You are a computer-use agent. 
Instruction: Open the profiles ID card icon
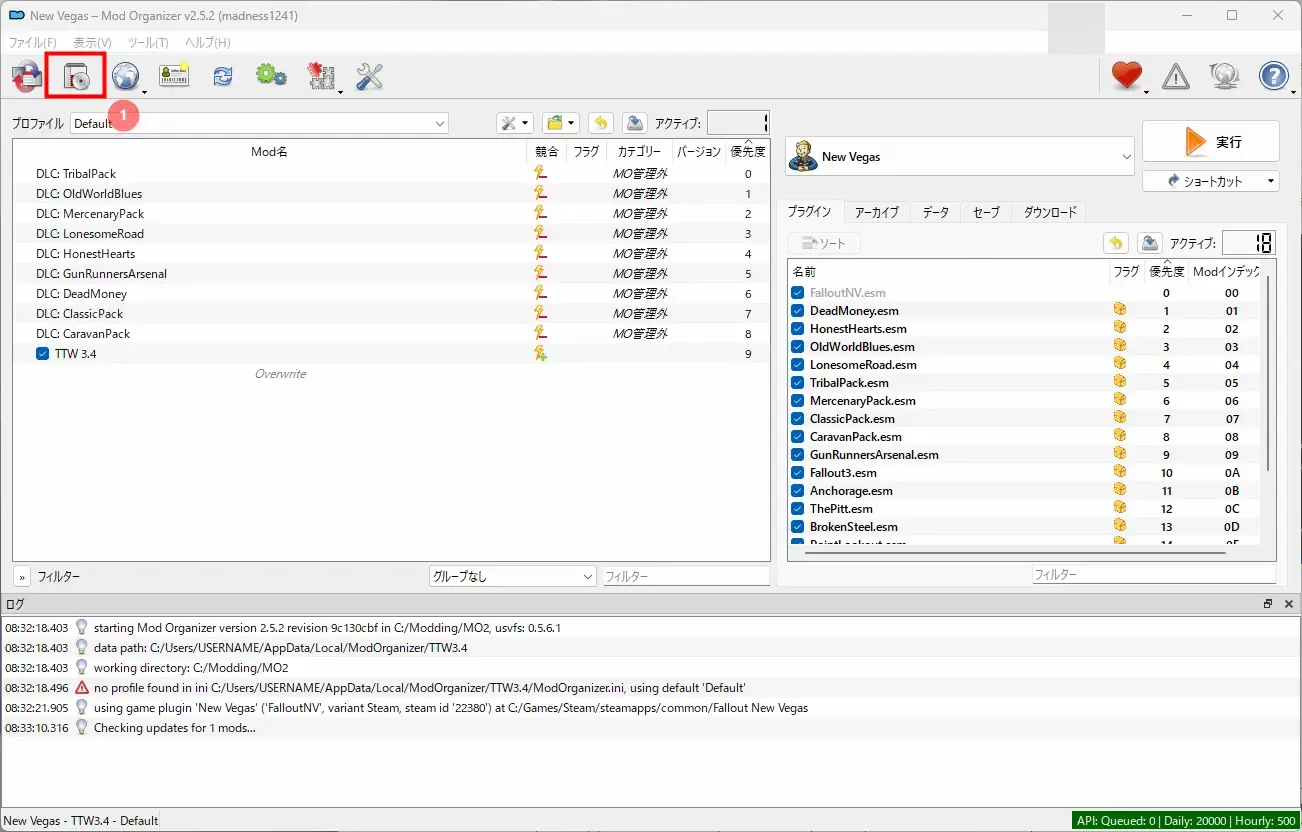(x=174, y=77)
